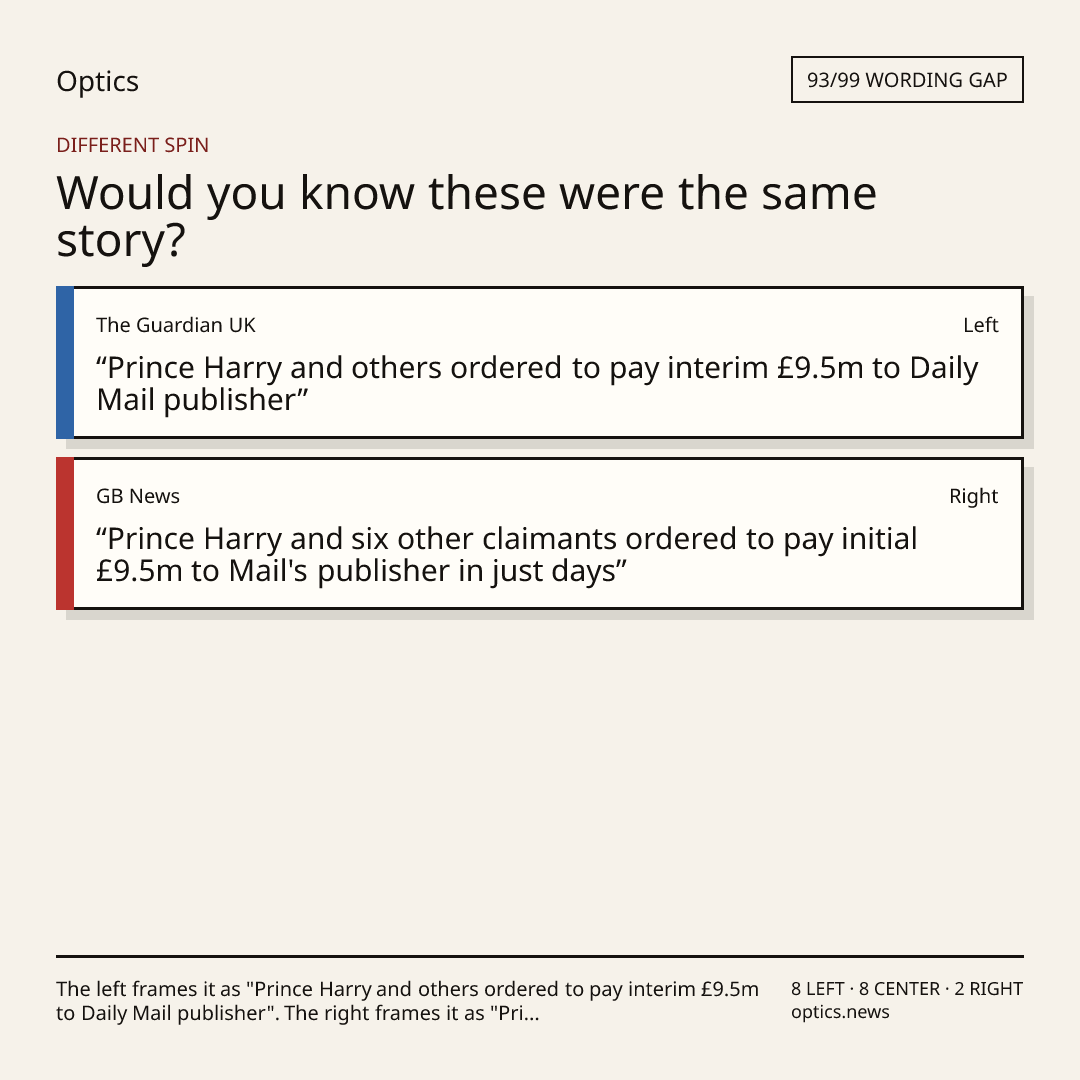The height and width of the screenshot is (1080, 1080).
Task: Select the GB News headline quote text
Action: pos(507,554)
